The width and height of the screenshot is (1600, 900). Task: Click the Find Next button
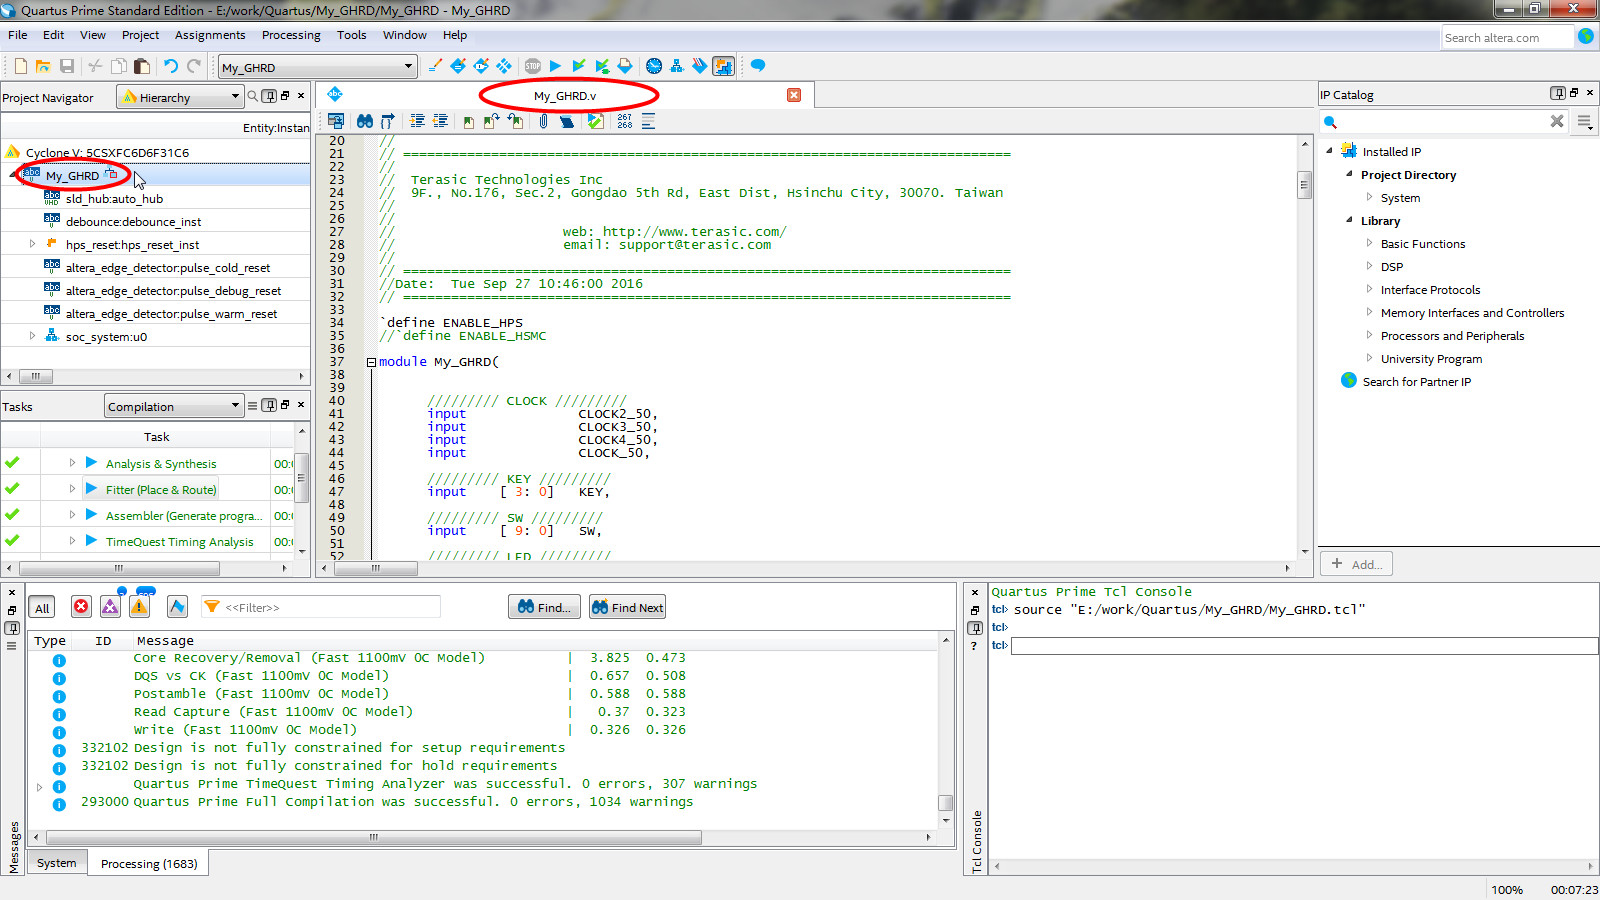pos(627,607)
